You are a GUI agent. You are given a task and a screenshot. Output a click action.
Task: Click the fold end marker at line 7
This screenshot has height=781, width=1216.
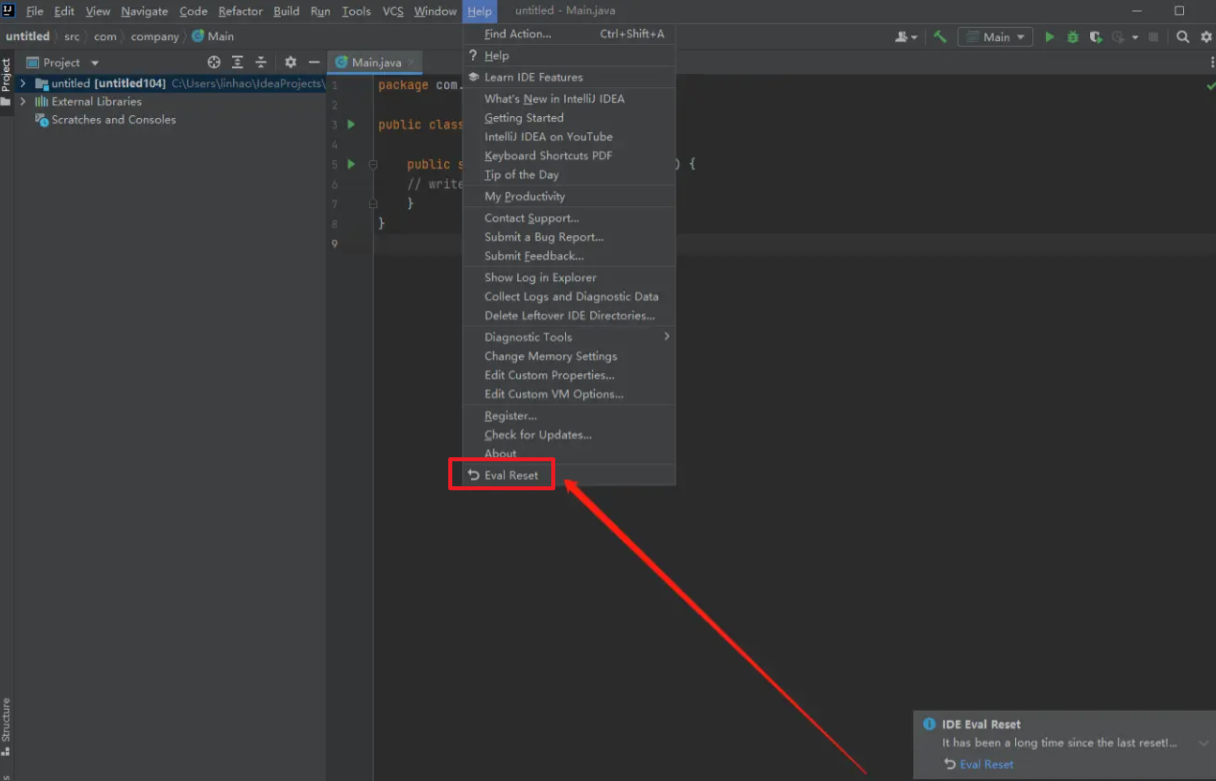point(373,203)
